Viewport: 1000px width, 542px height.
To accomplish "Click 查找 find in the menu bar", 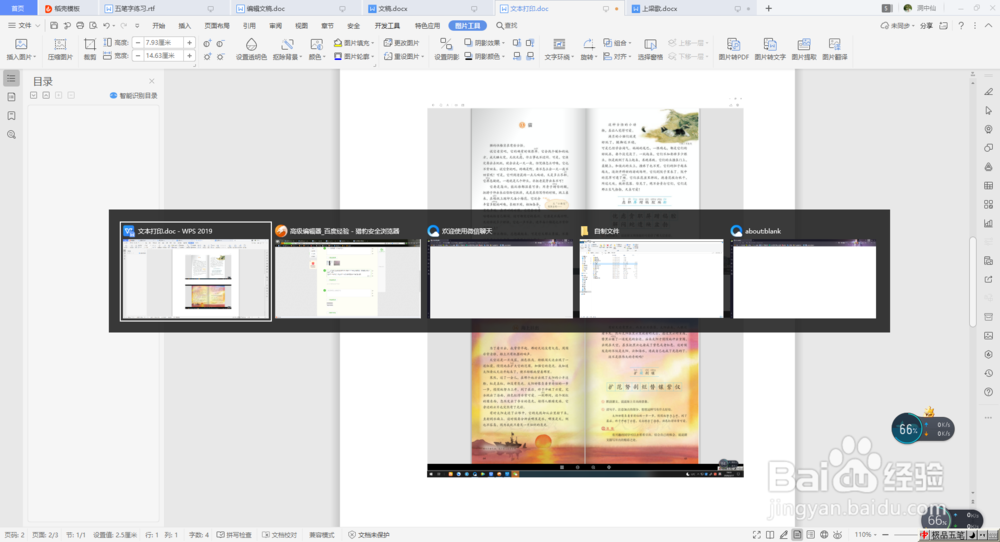I will coord(506,26).
